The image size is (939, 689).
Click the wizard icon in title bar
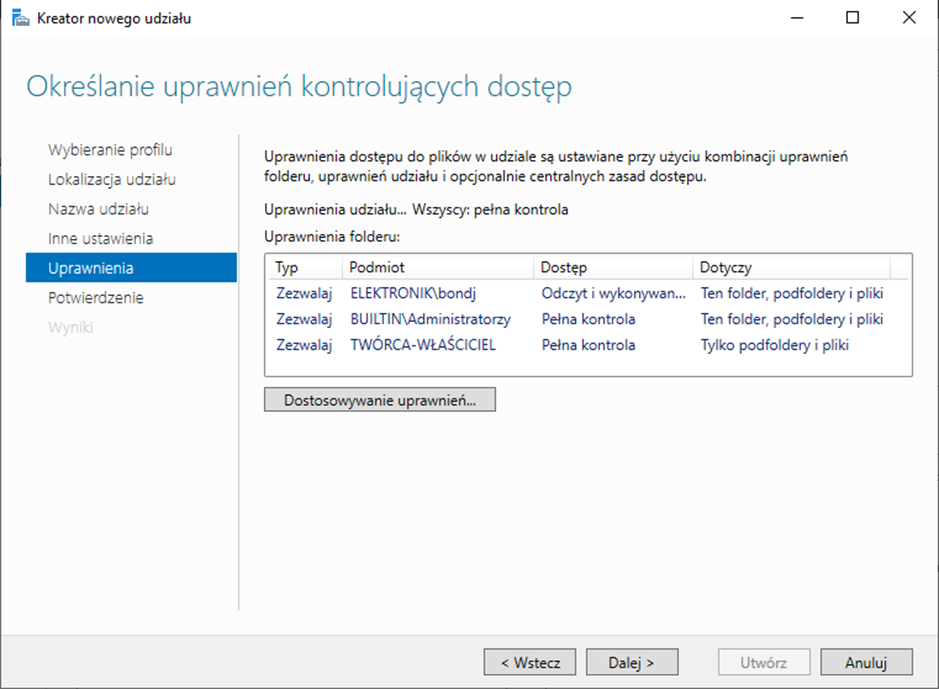click(x=20, y=18)
